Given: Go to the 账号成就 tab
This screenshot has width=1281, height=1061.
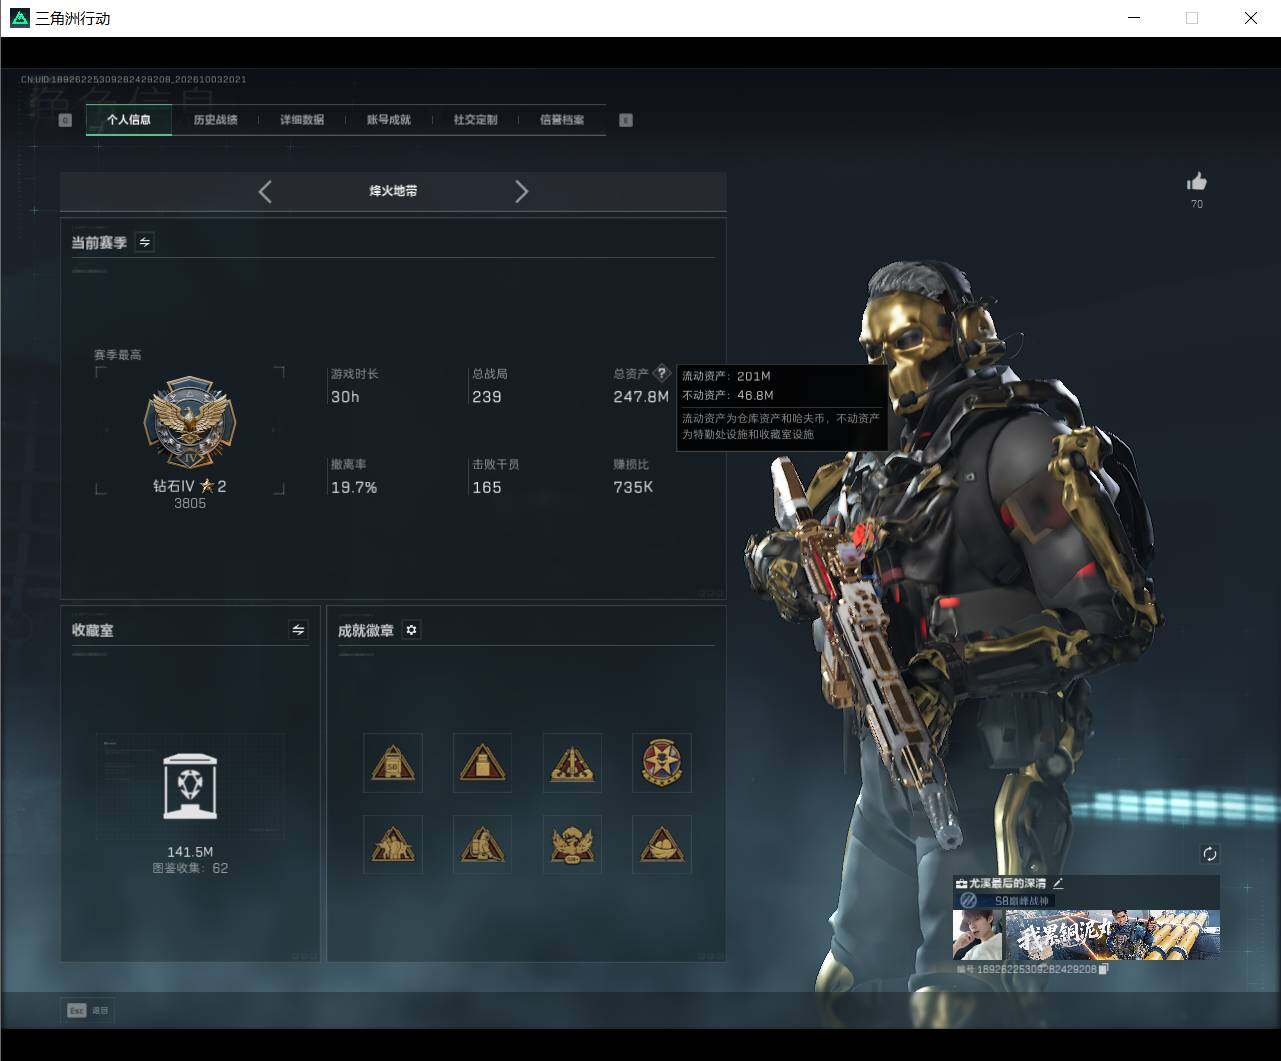Looking at the screenshot, I should [x=389, y=120].
